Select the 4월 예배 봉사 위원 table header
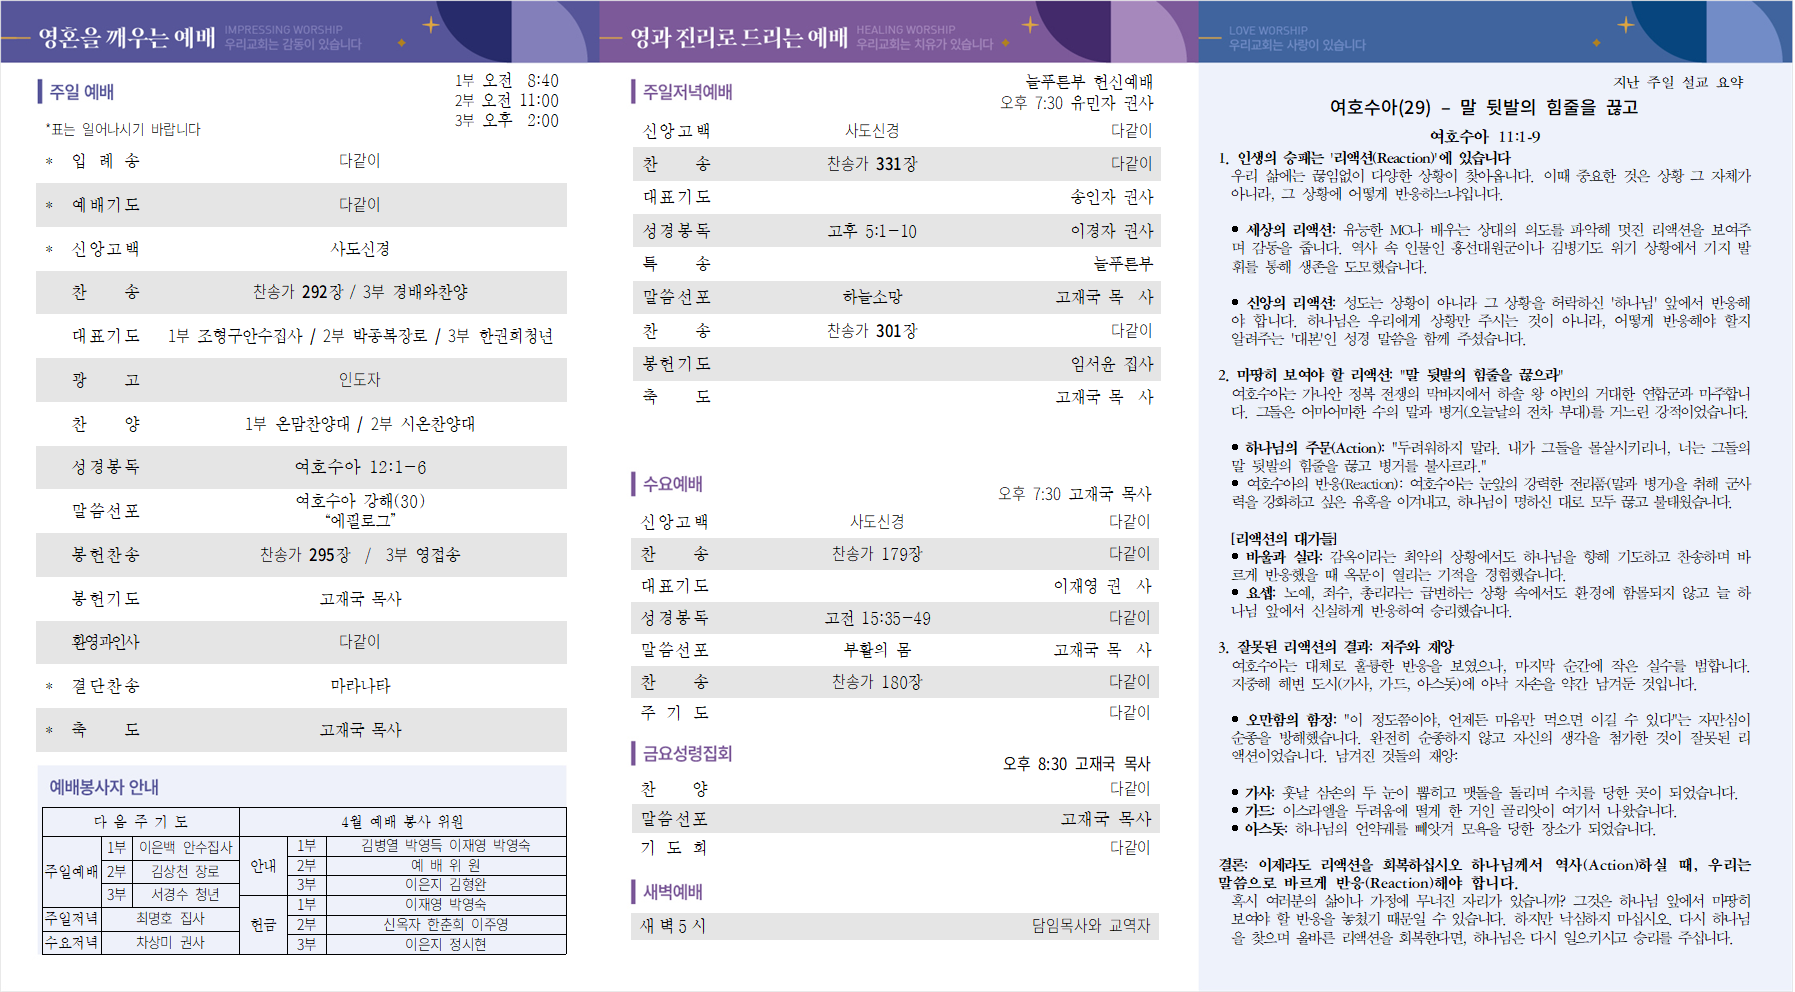Viewport: 1795px width, 992px height. click(x=402, y=821)
